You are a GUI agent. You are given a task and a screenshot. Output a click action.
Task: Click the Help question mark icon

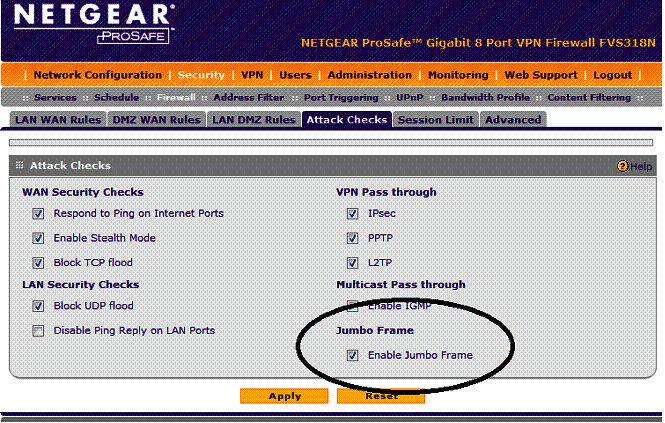(622, 166)
